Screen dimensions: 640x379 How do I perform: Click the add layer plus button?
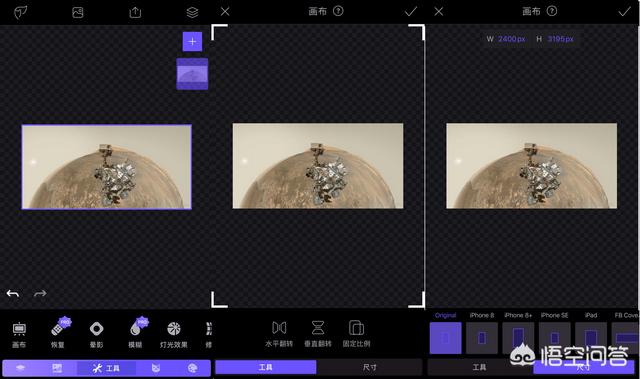(192, 42)
